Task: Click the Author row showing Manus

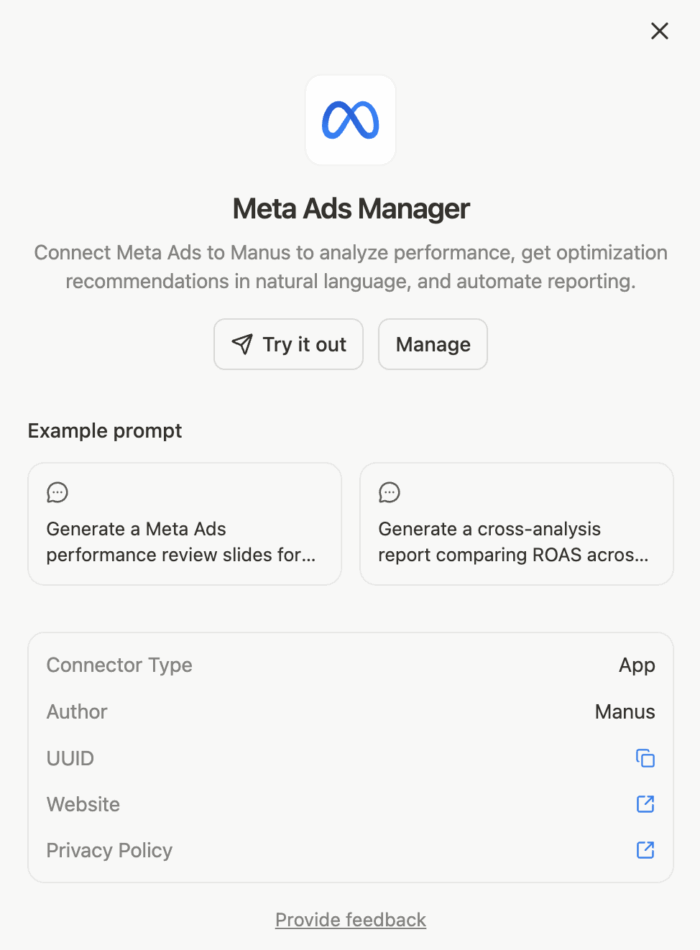Action: tap(350, 711)
